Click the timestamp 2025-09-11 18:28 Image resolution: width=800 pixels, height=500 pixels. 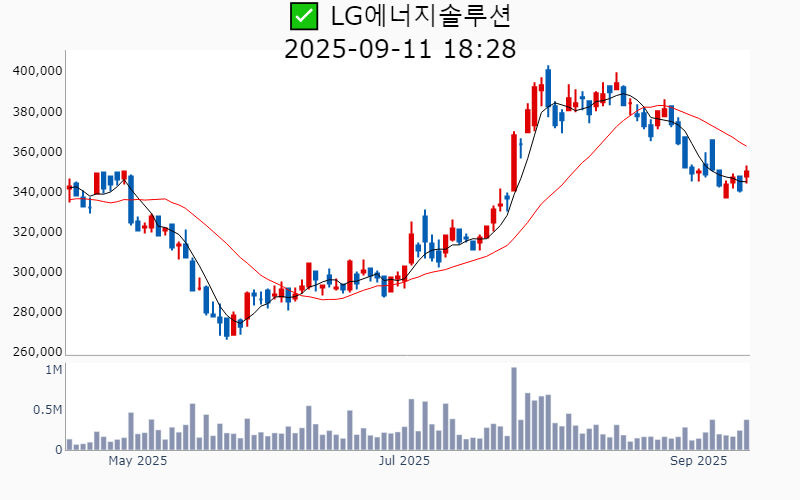pyautogui.click(x=400, y=49)
